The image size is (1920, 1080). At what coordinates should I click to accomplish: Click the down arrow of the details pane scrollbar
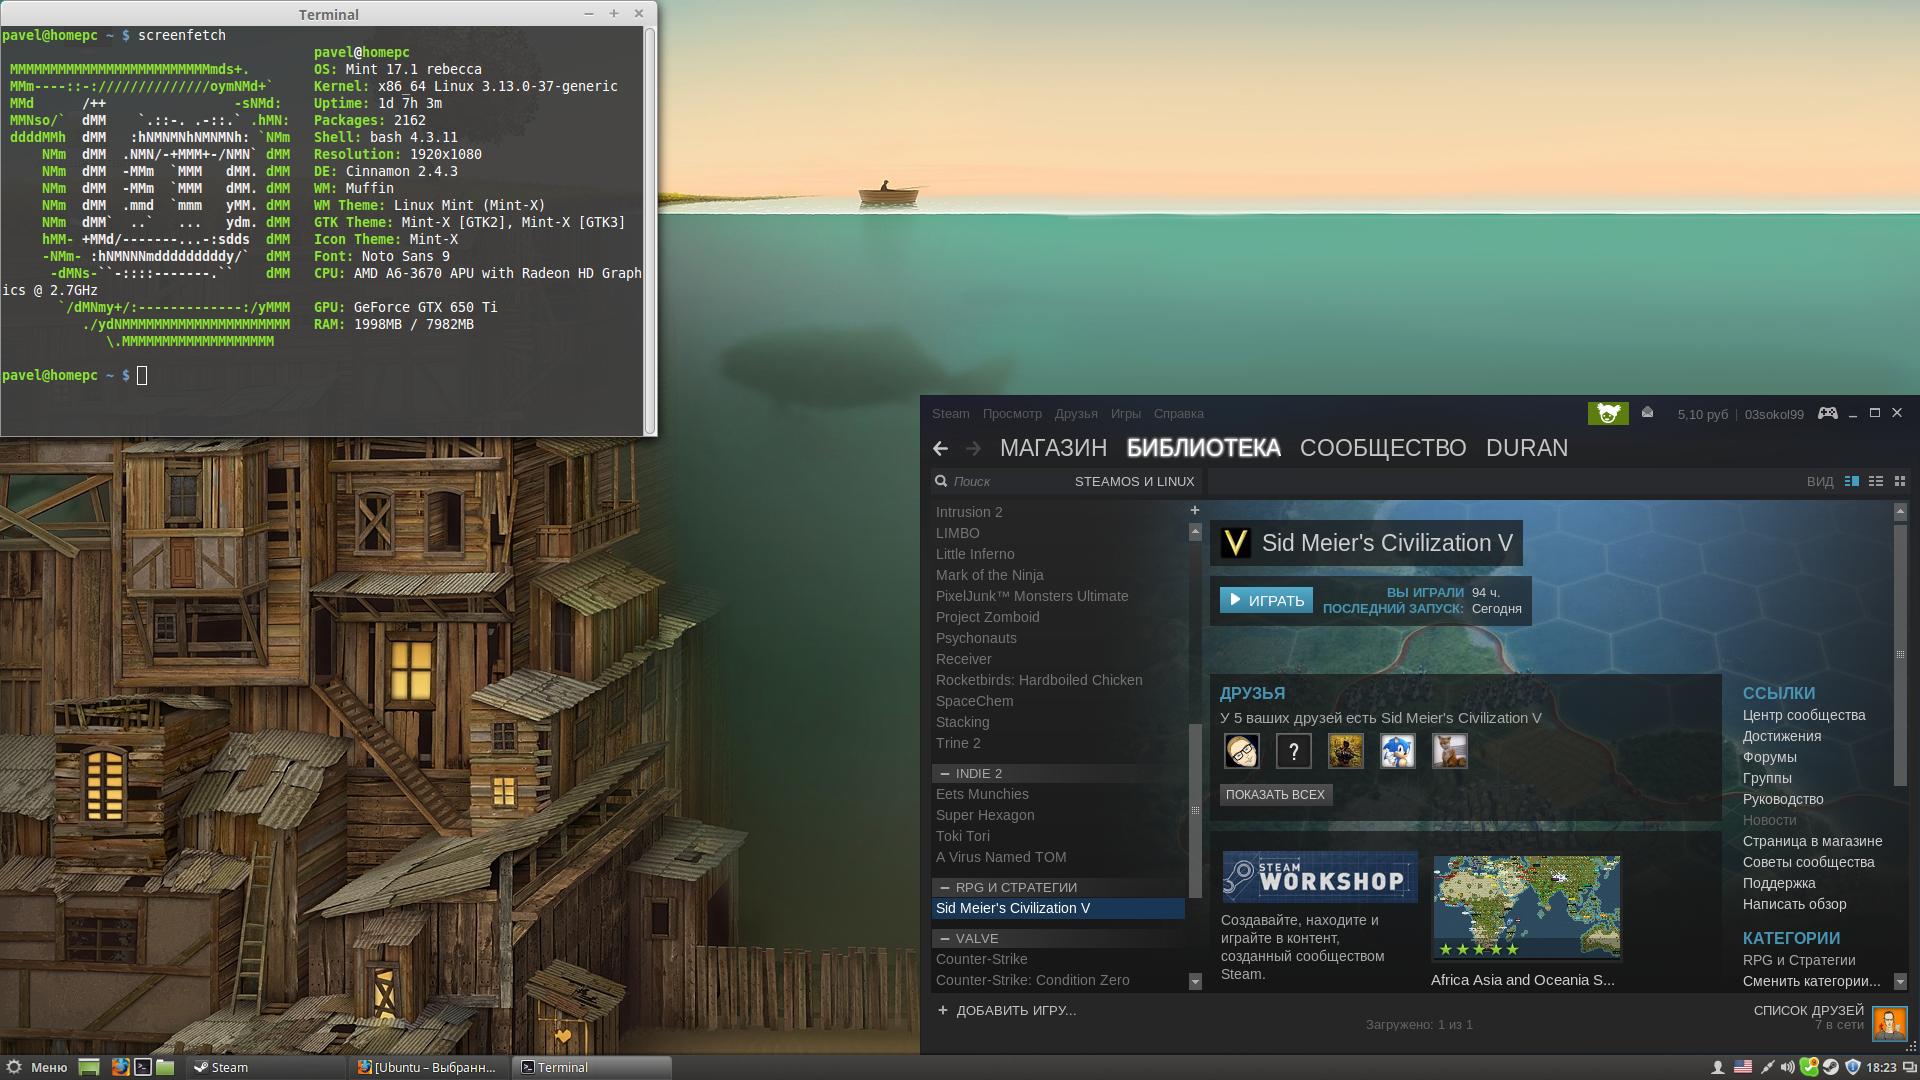(1900, 982)
